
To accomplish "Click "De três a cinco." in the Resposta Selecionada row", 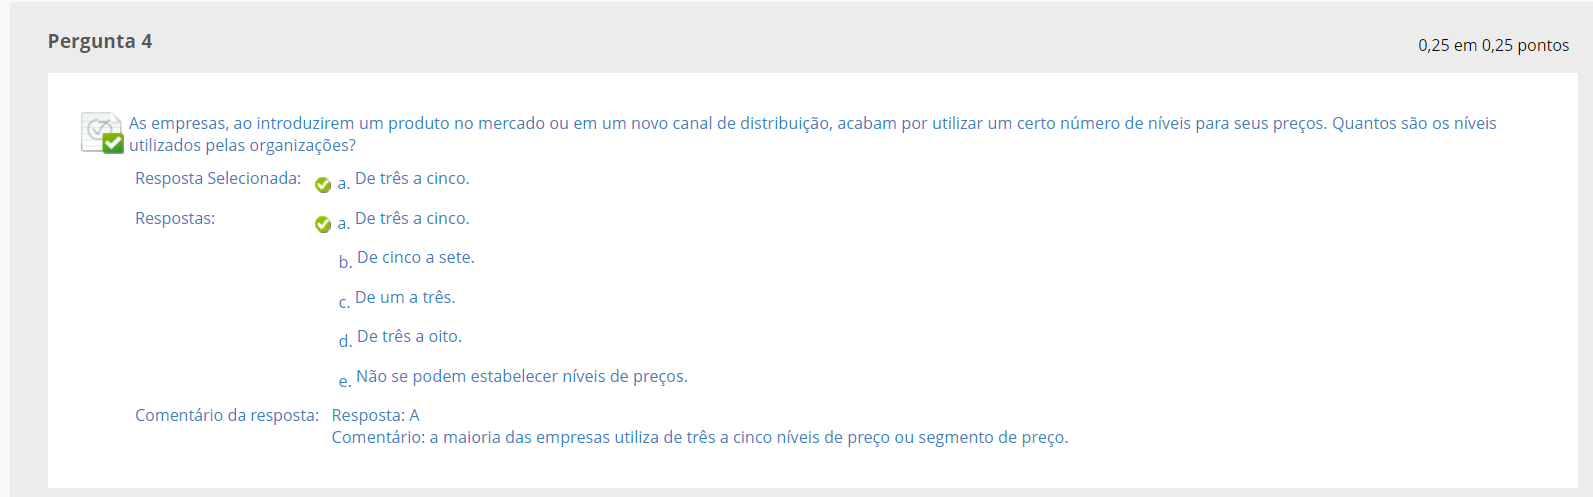I will click(x=412, y=179).
